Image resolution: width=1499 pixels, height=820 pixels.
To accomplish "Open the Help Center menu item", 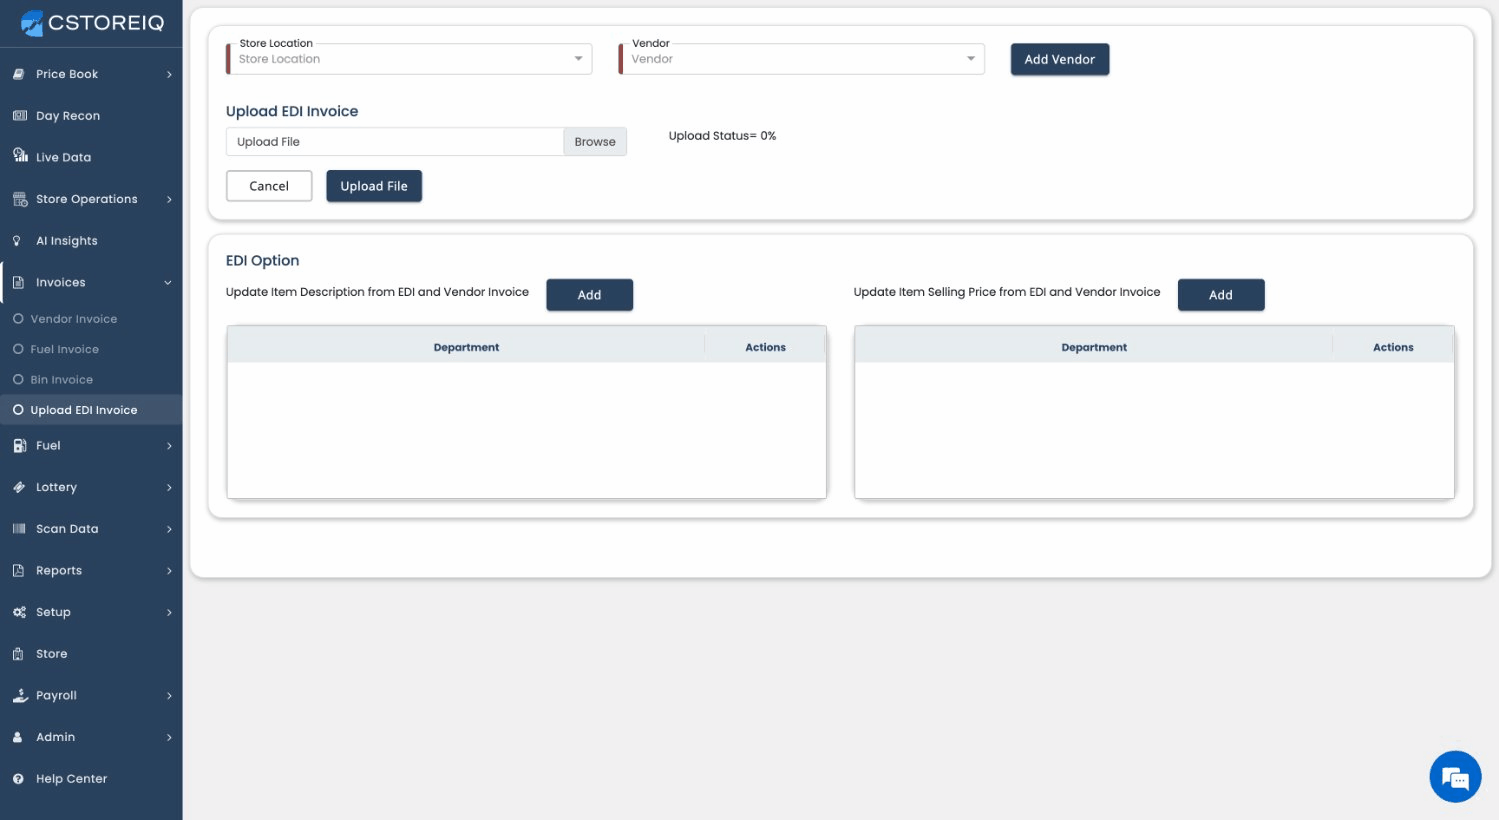I will 71,779.
